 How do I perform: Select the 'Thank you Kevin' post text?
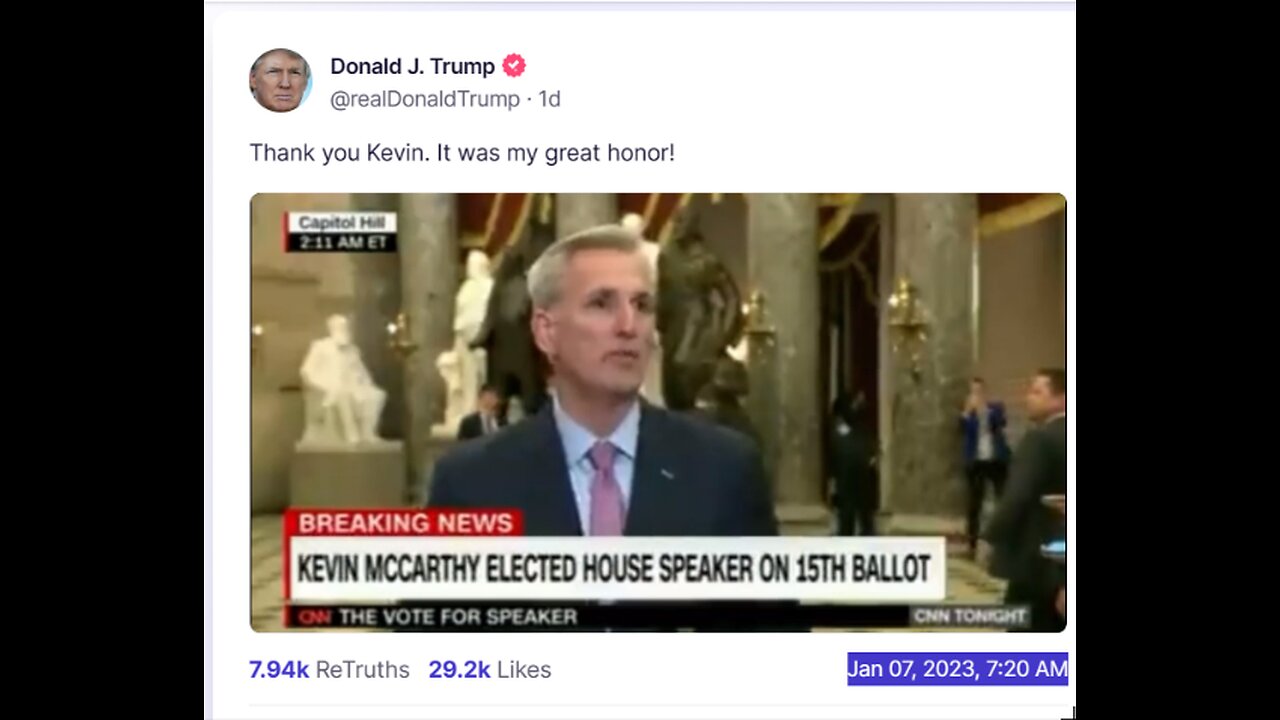[462, 153]
